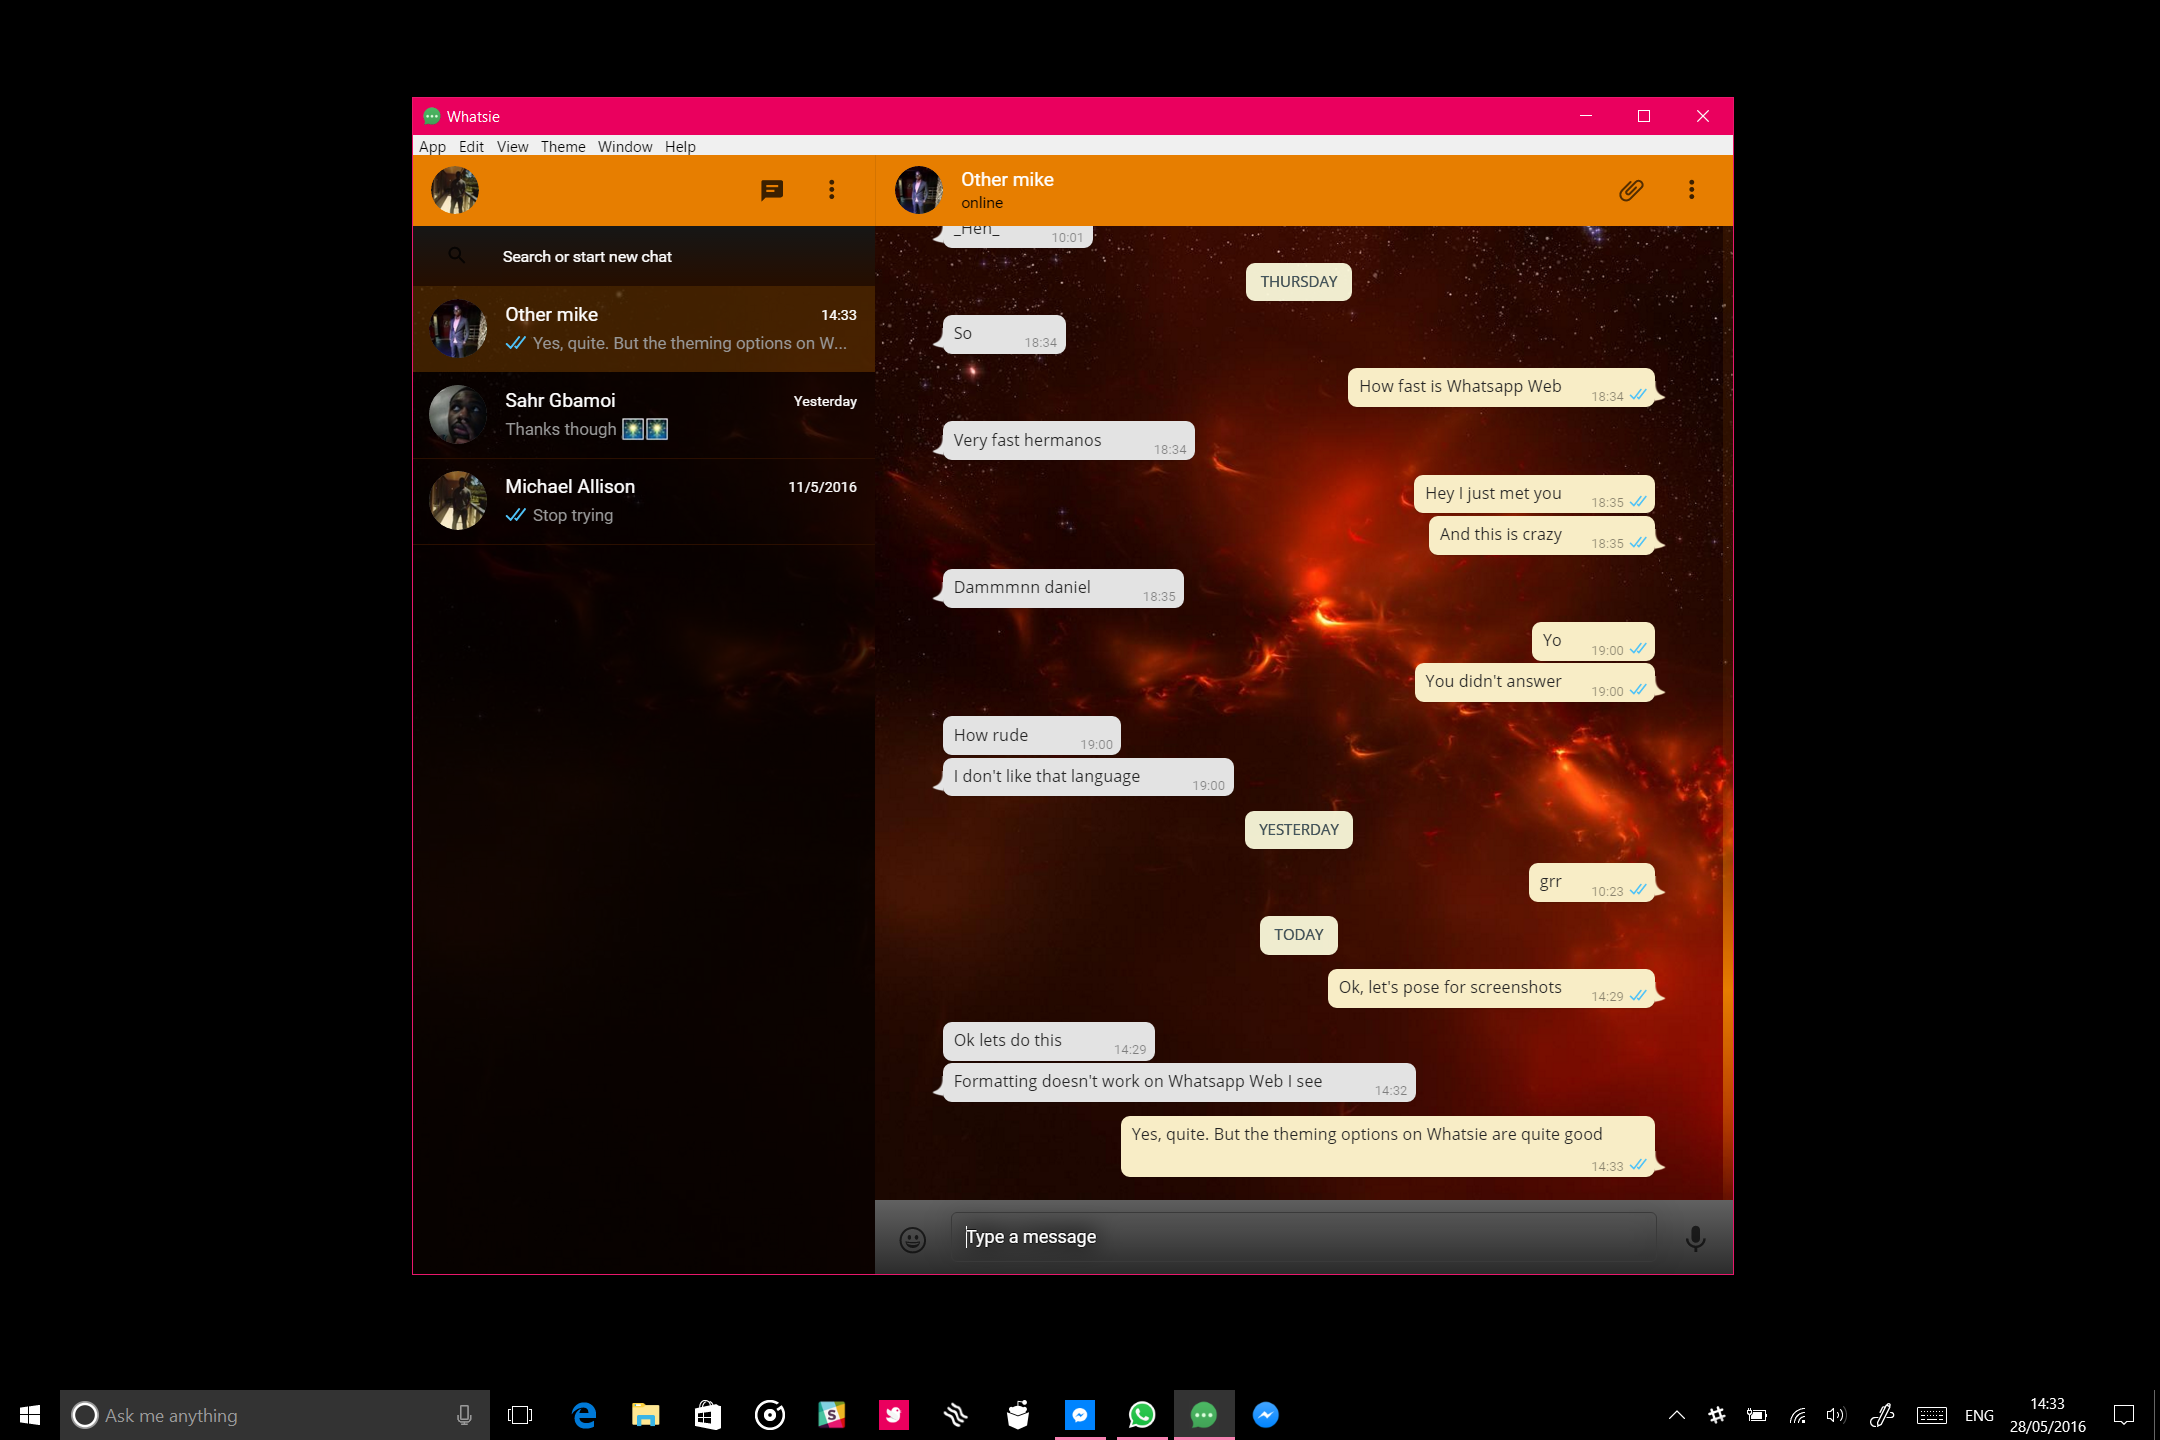This screenshot has height=1440, width=2160.
Task: Click message 'Formatting doesn't work on Whatsapp Web'
Action: [1179, 1082]
